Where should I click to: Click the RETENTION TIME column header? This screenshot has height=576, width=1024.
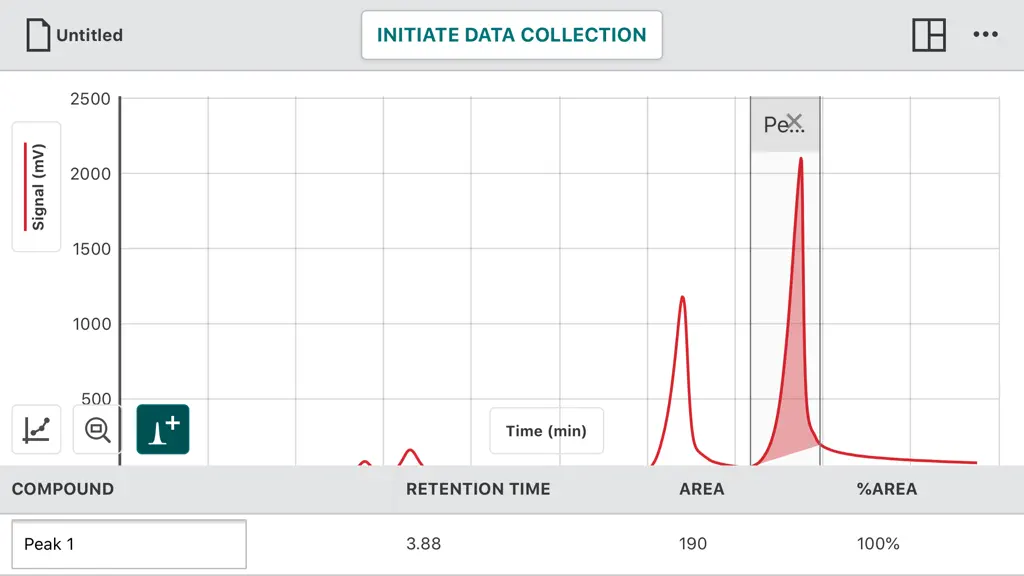pos(478,489)
